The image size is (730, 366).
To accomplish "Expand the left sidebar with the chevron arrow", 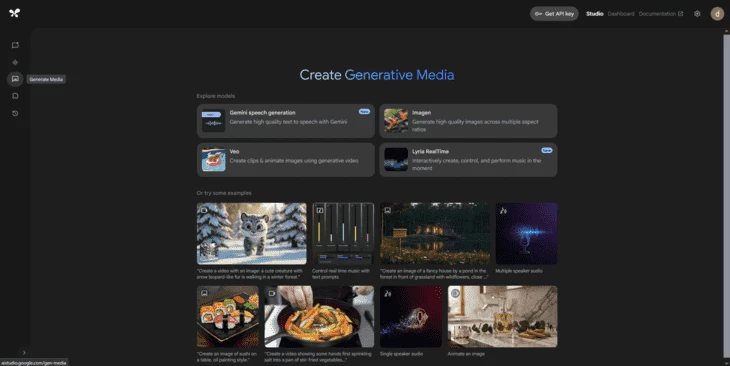I will pos(24,352).
